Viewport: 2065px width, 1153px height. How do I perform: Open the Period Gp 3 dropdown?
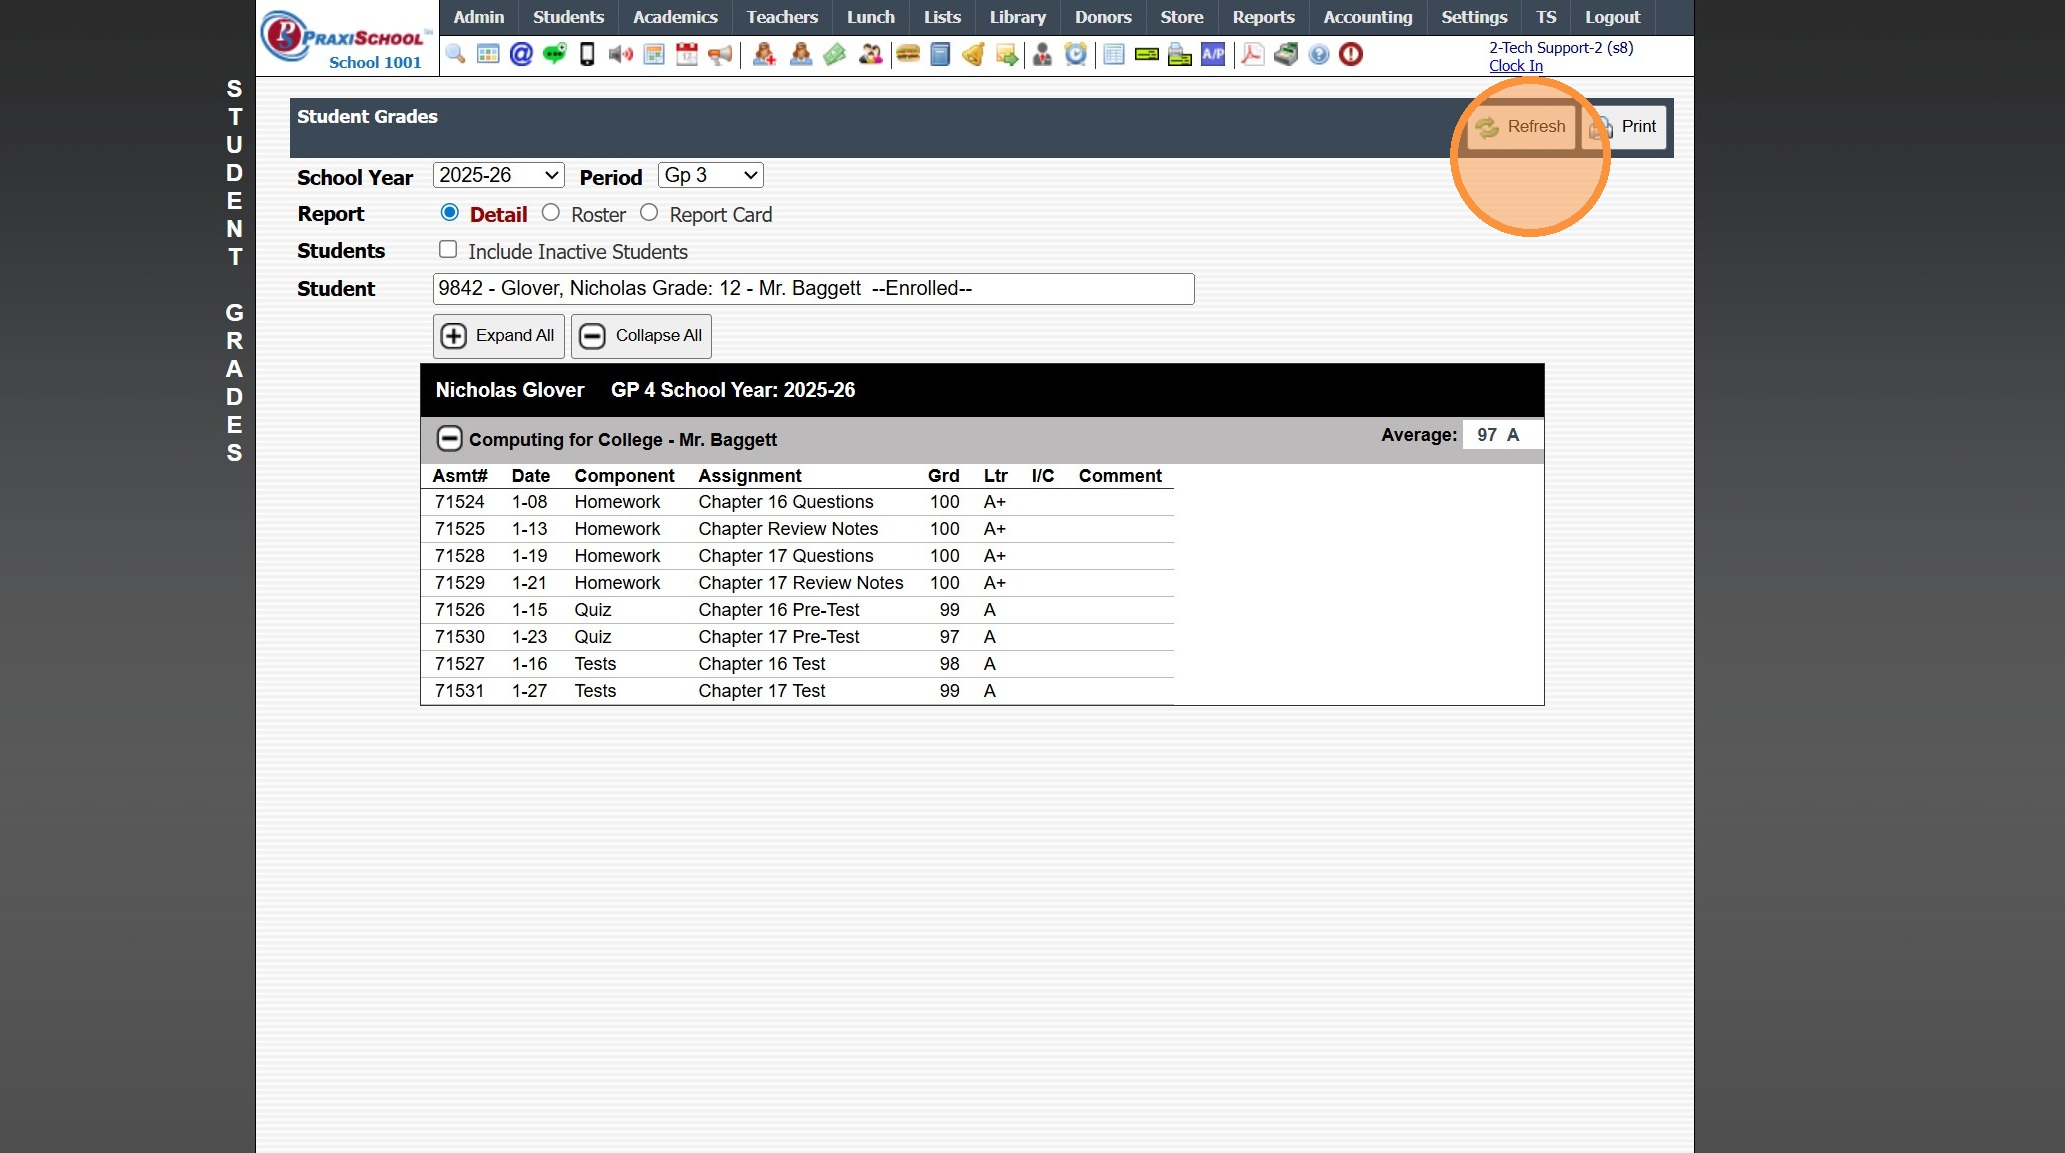710,175
